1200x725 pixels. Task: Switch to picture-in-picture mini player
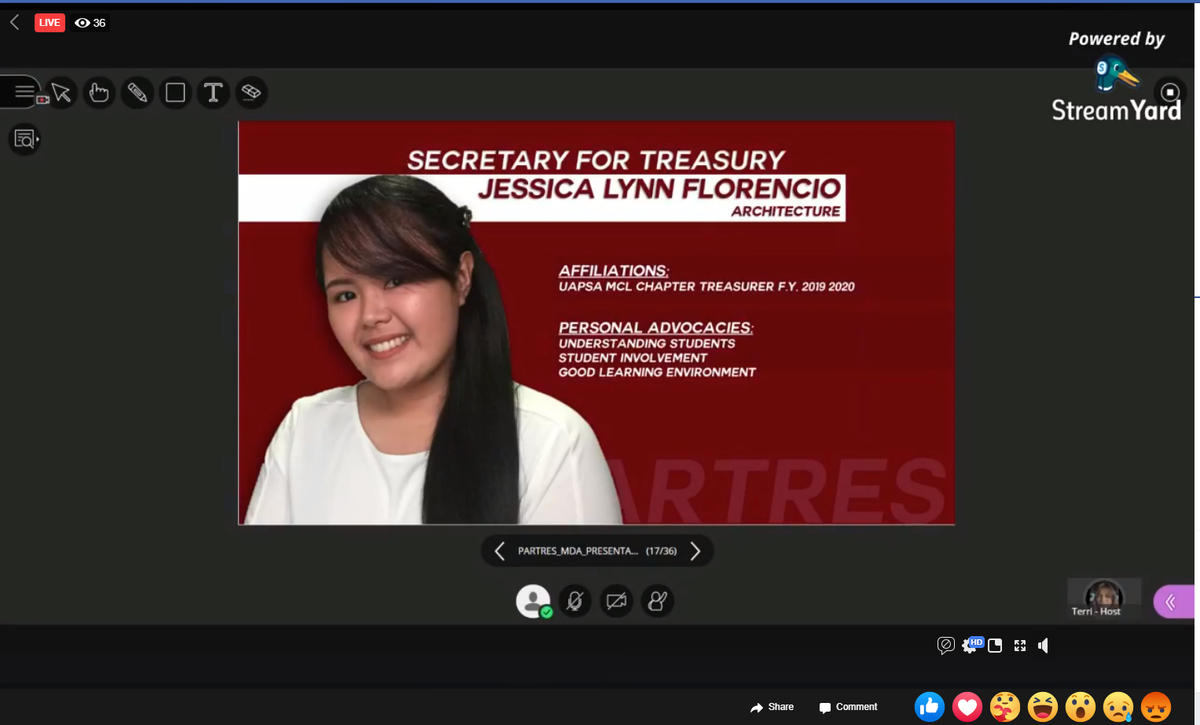click(995, 646)
